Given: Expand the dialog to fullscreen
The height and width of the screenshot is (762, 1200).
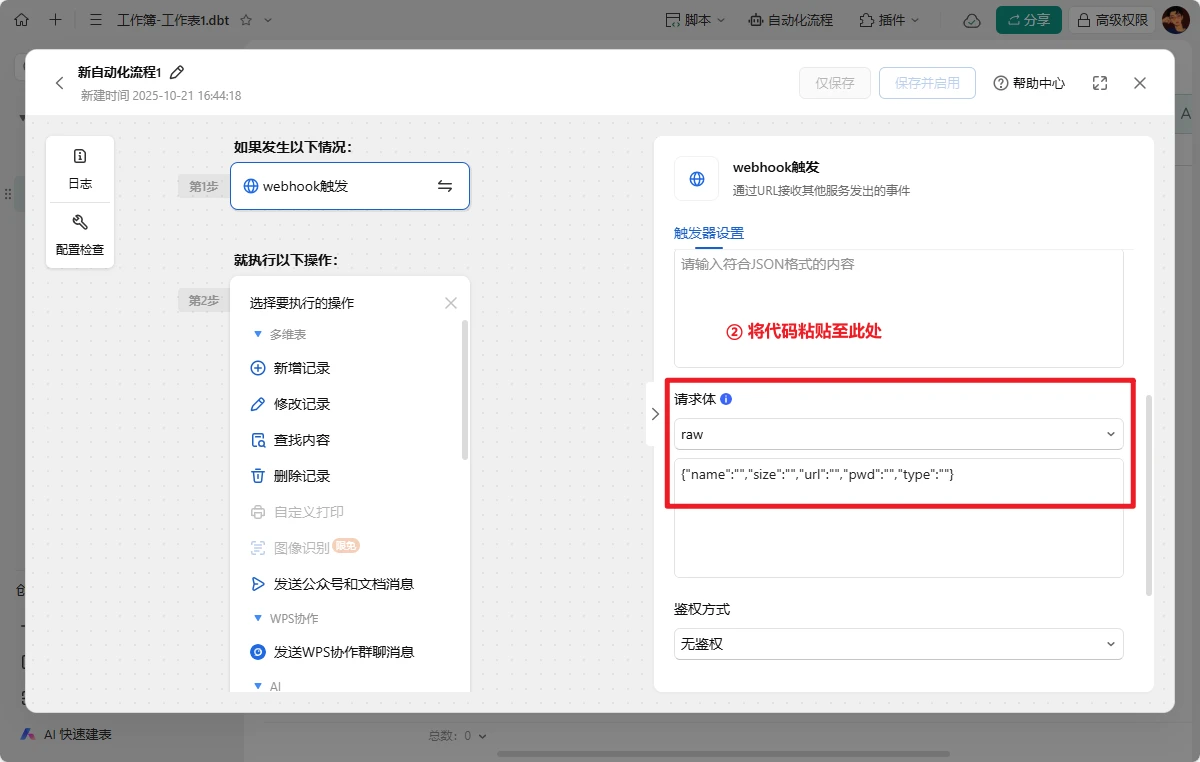Looking at the screenshot, I should click(1100, 83).
